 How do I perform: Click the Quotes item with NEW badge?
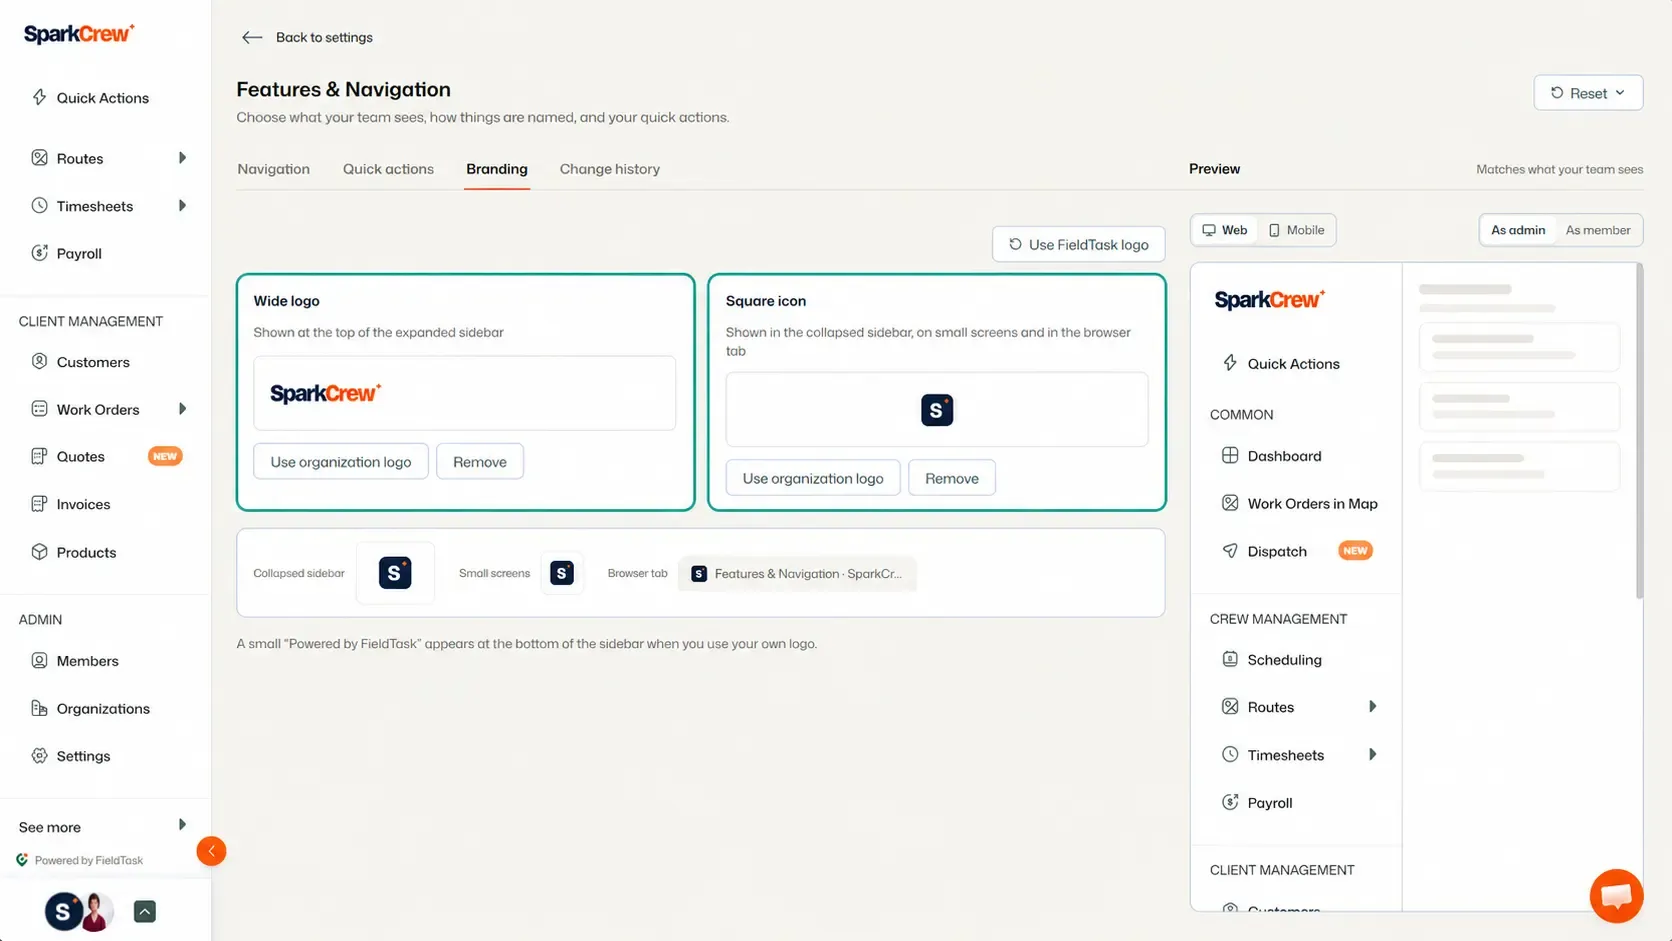click(105, 457)
